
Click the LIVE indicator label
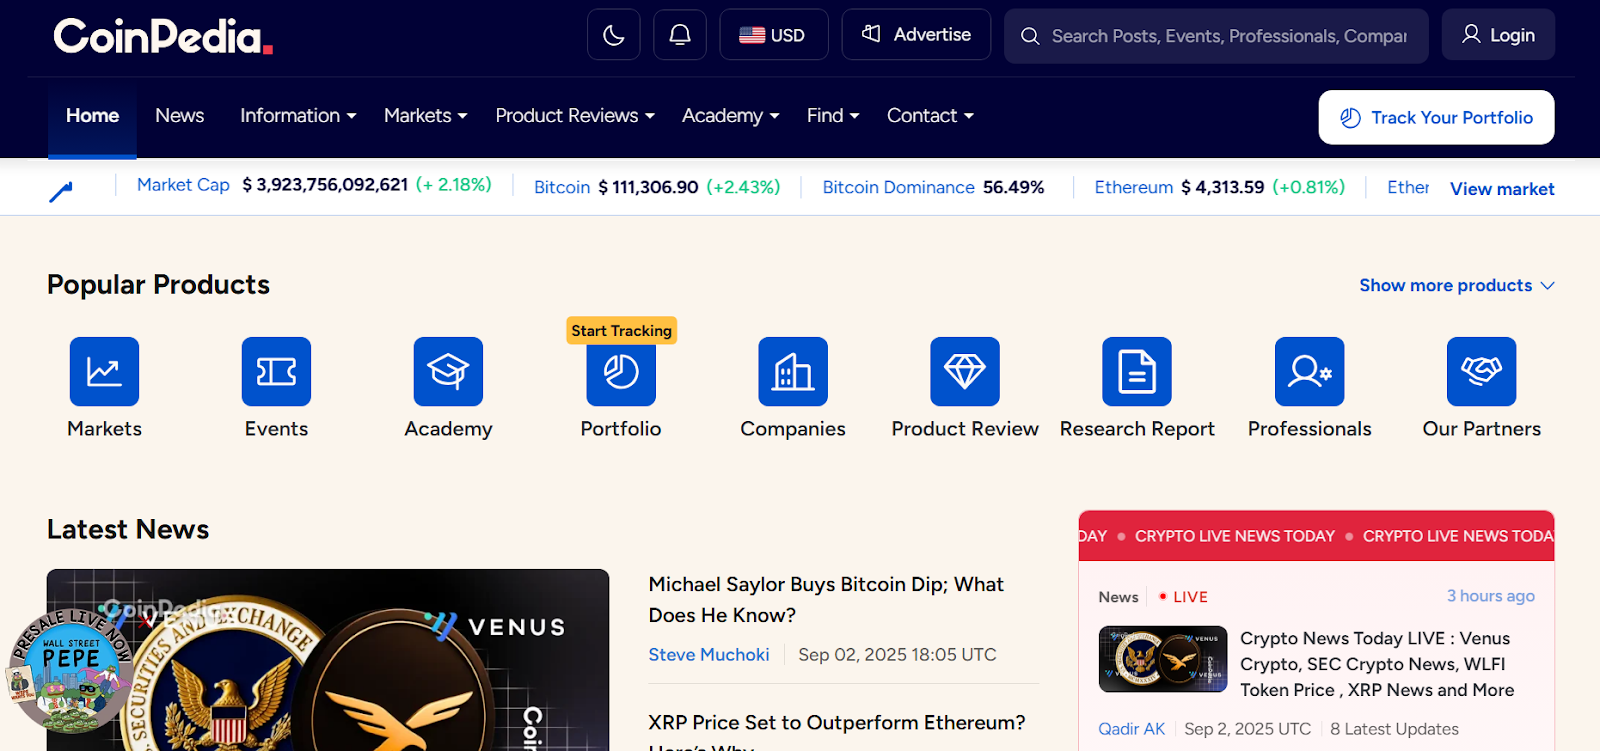(1184, 597)
